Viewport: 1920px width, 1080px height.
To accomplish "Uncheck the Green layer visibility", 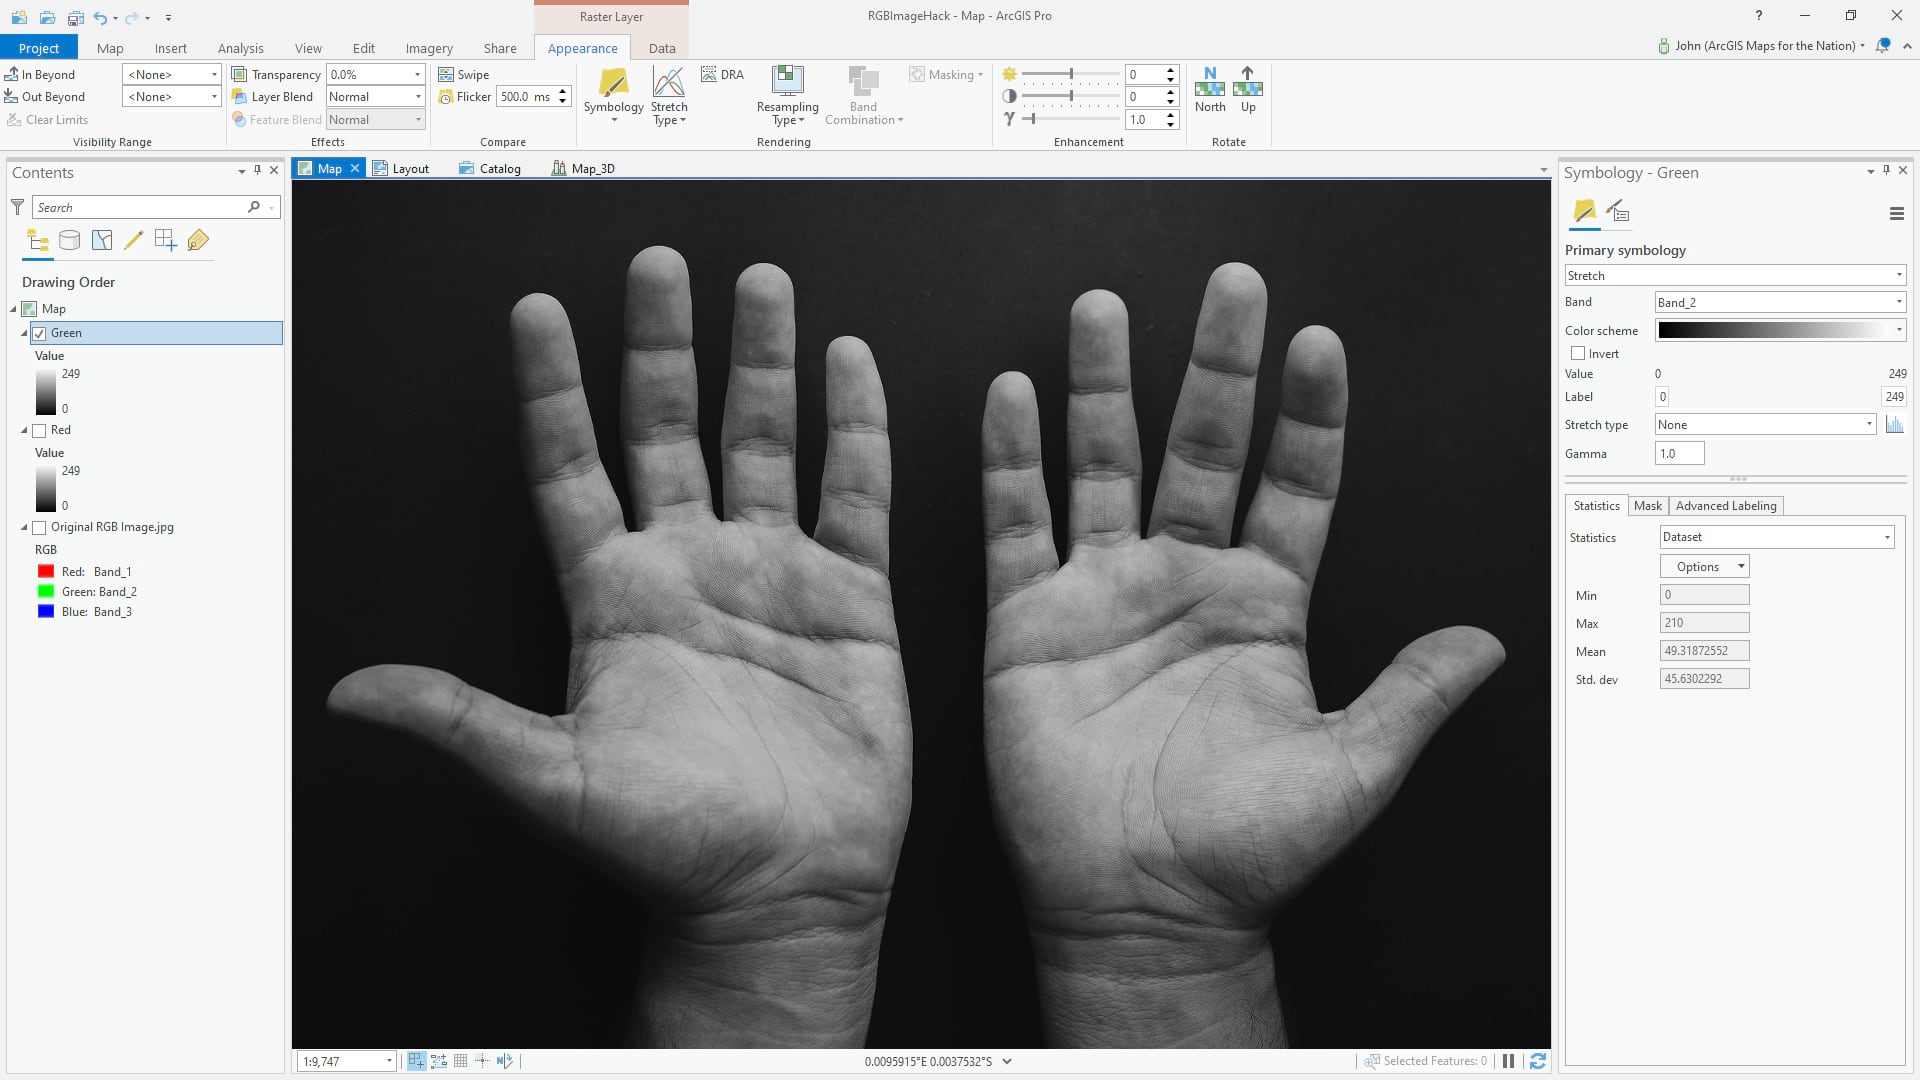I will coord(40,333).
